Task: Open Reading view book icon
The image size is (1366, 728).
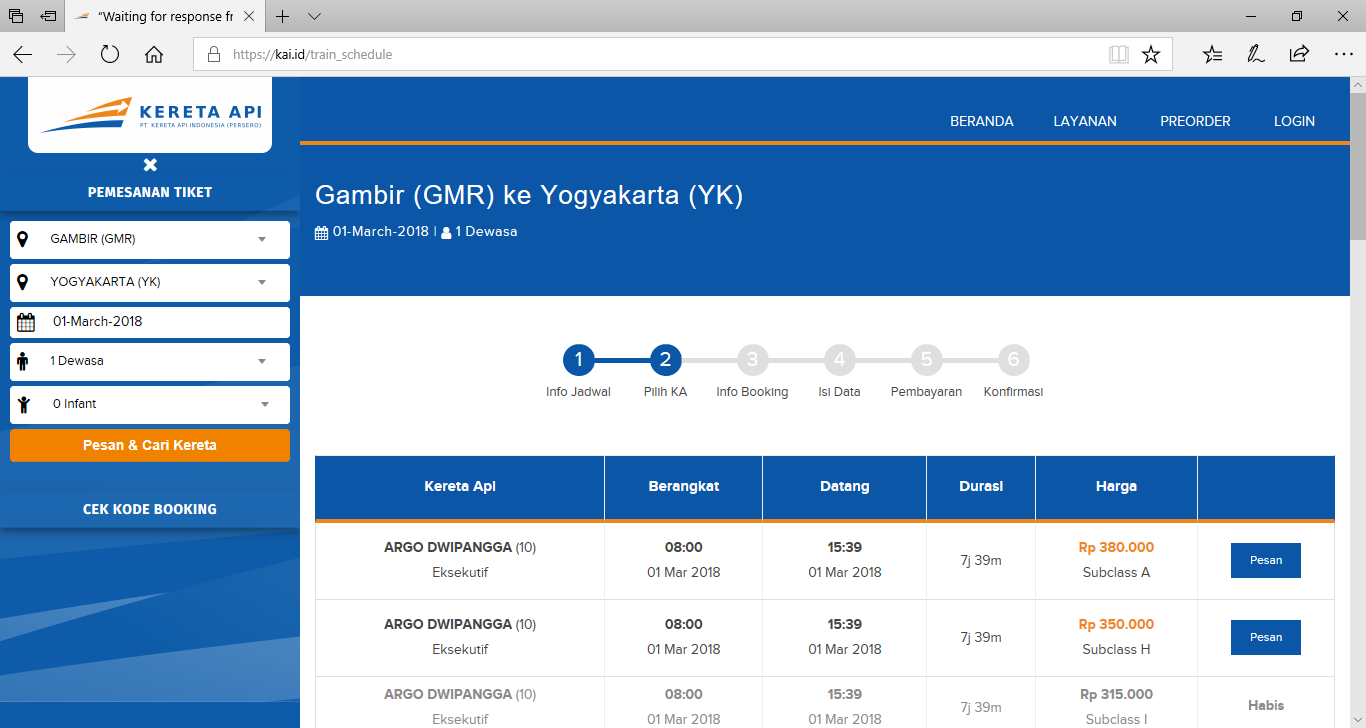Action: point(1119,55)
